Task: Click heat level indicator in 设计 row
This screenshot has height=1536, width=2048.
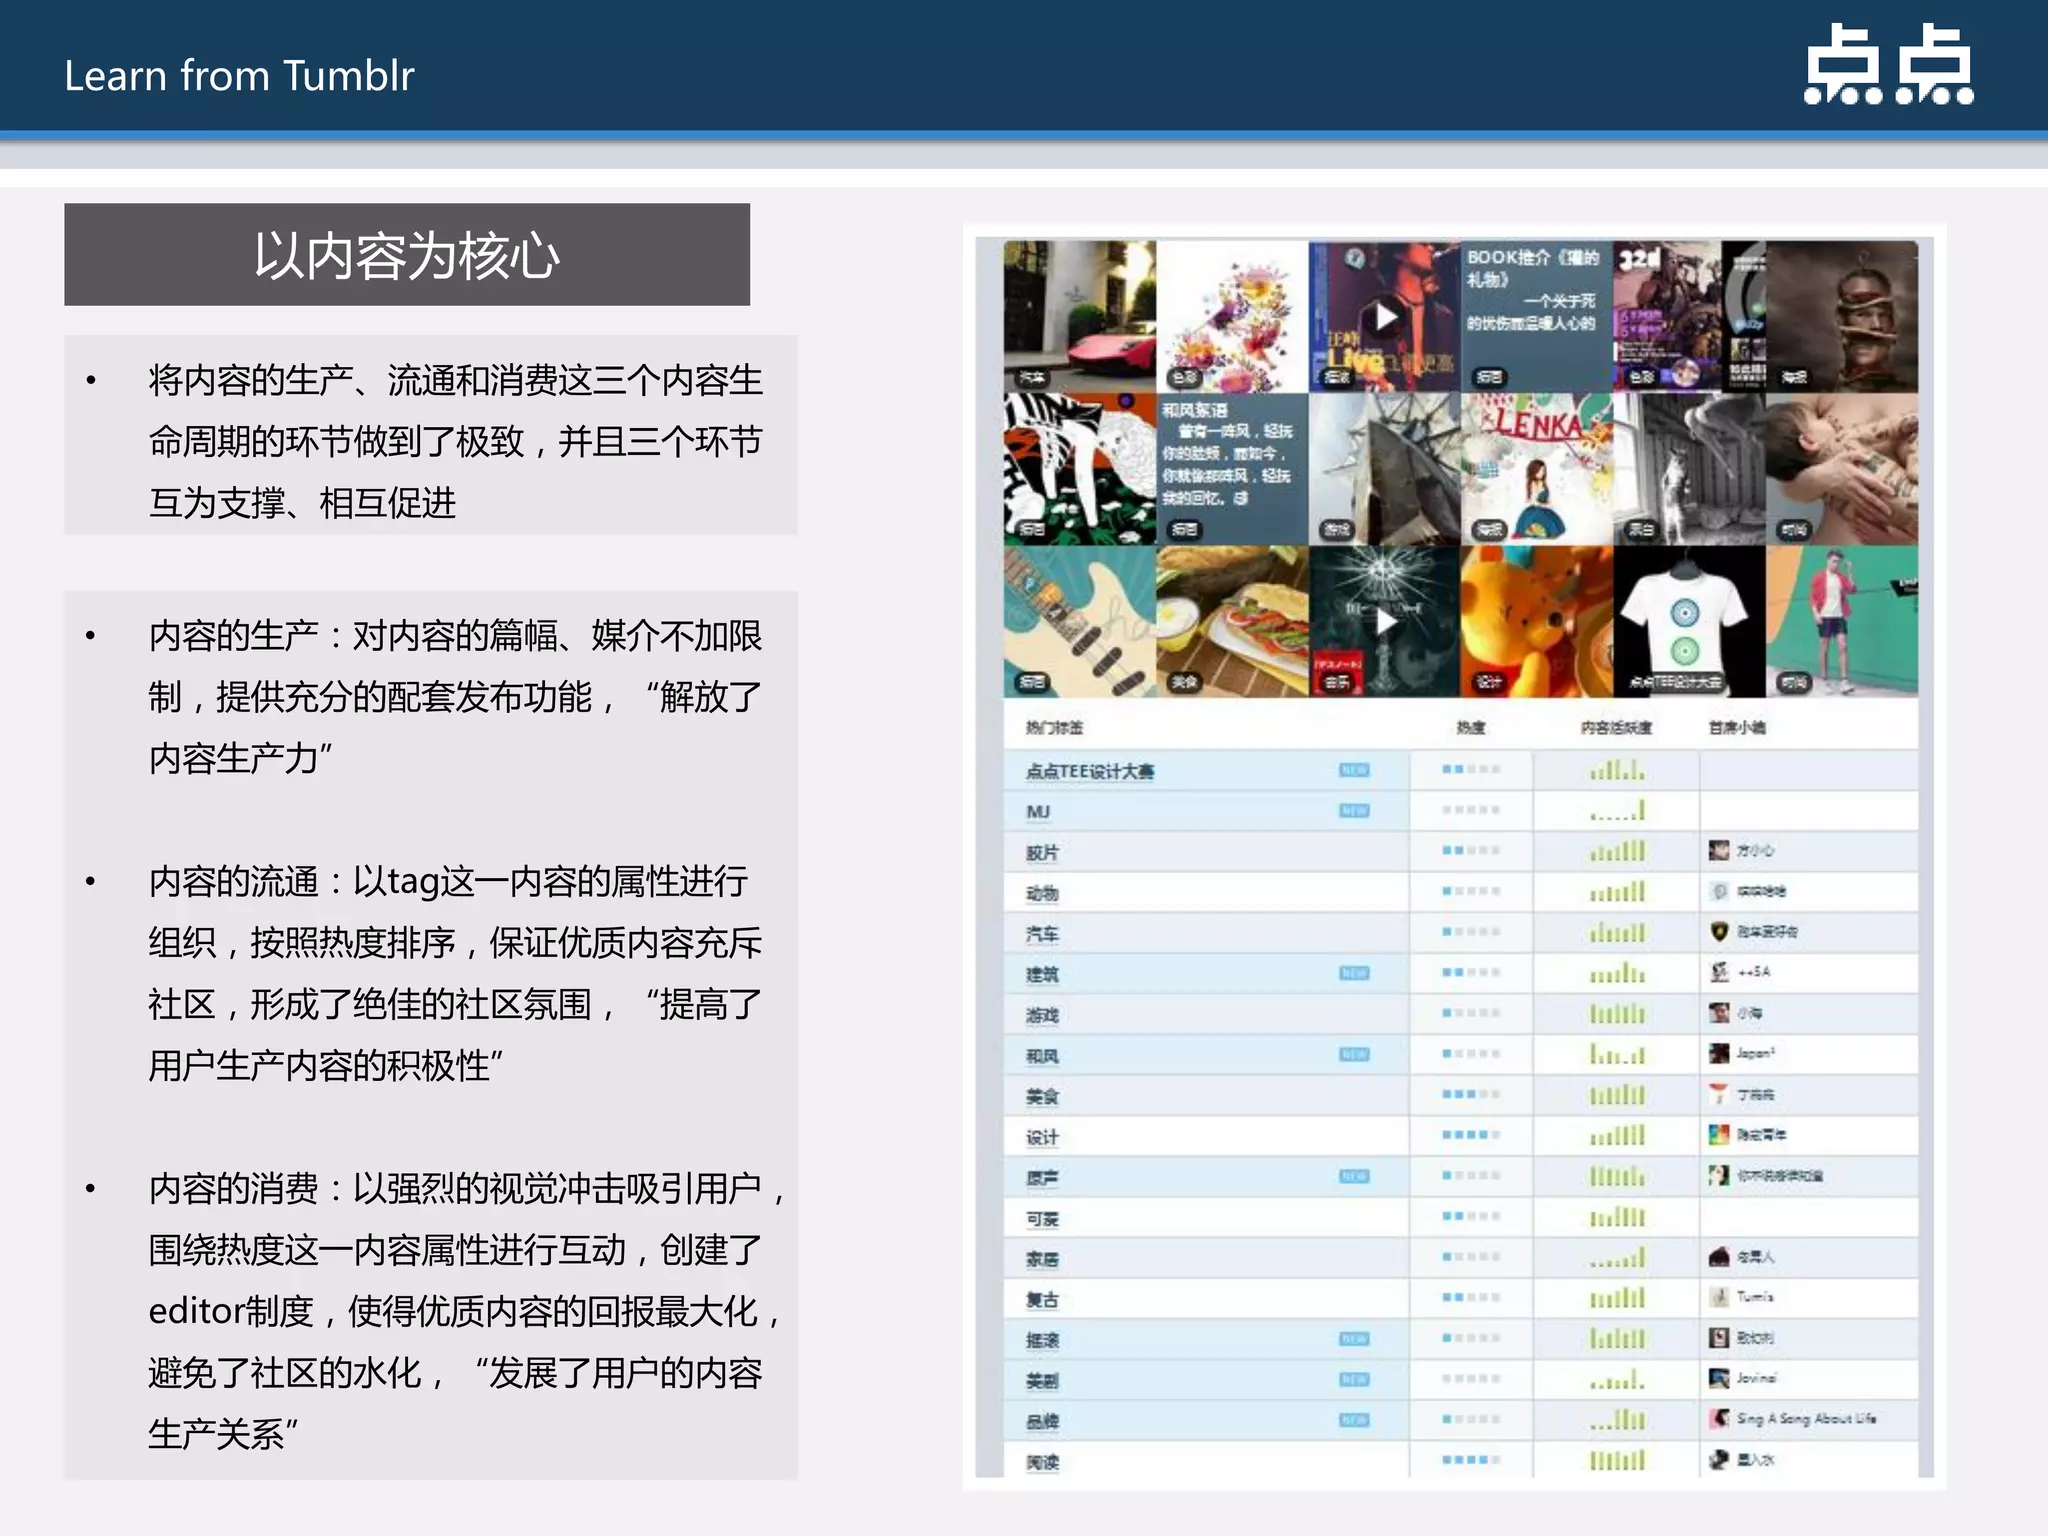Action: click(x=1471, y=1135)
